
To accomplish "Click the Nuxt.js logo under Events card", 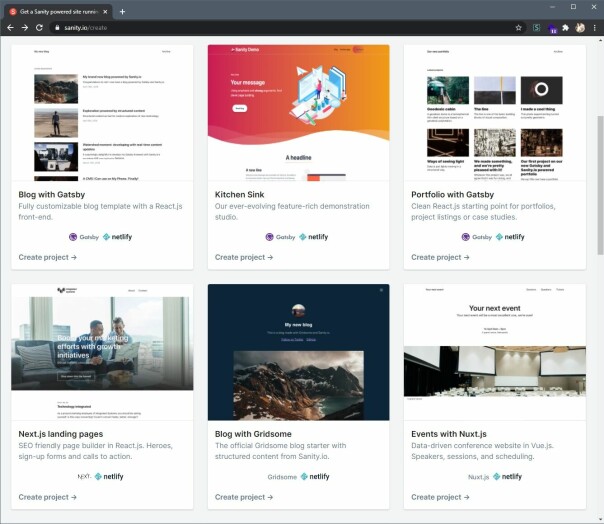I will (478, 477).
